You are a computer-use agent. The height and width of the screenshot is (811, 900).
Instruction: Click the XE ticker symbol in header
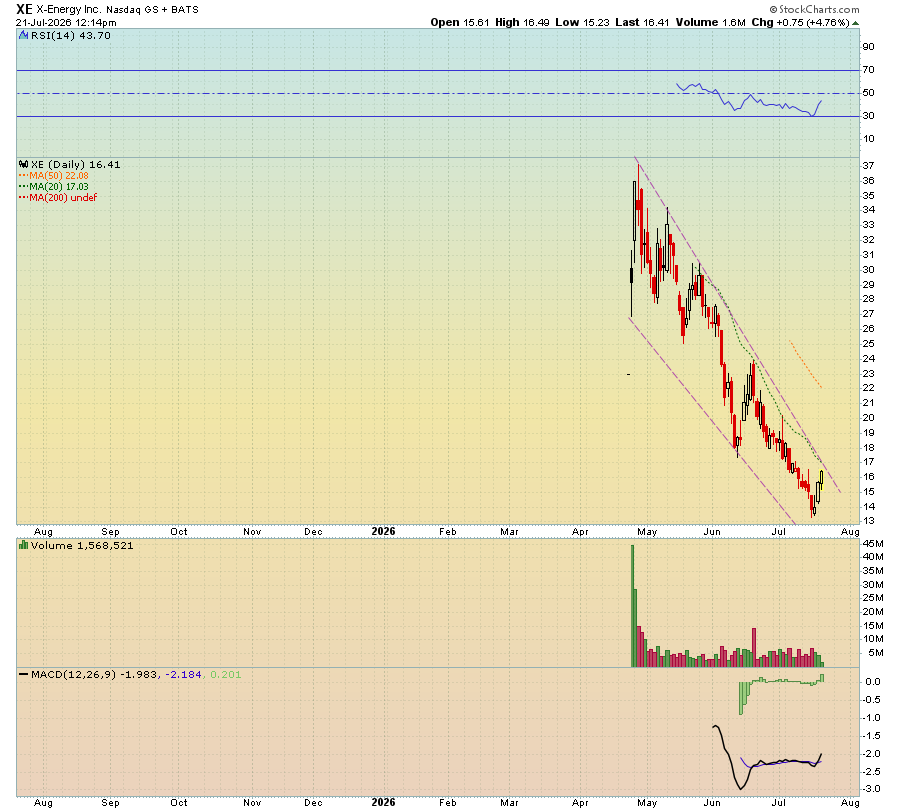coord(25,9)
